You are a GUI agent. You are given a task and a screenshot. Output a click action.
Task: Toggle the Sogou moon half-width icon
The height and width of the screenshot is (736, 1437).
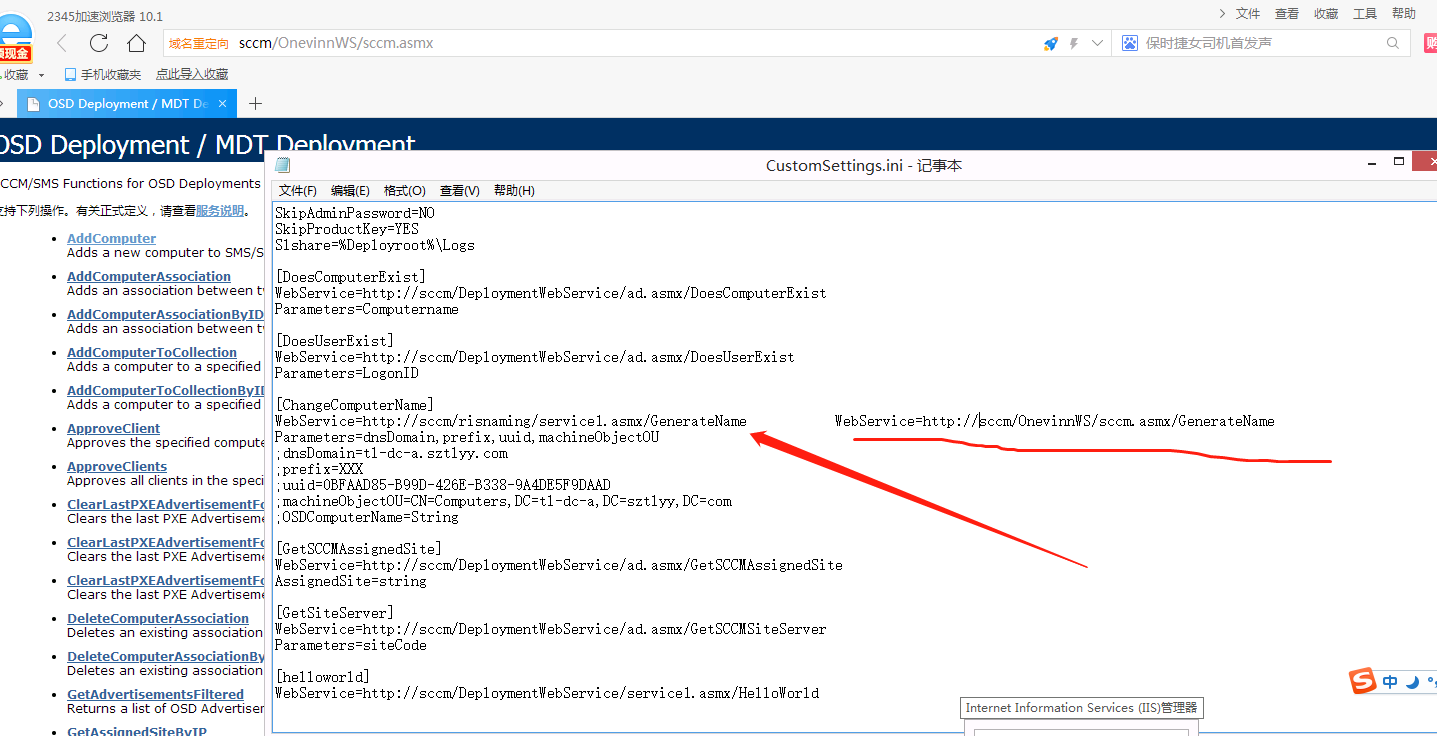click(x=1413, y=682)
